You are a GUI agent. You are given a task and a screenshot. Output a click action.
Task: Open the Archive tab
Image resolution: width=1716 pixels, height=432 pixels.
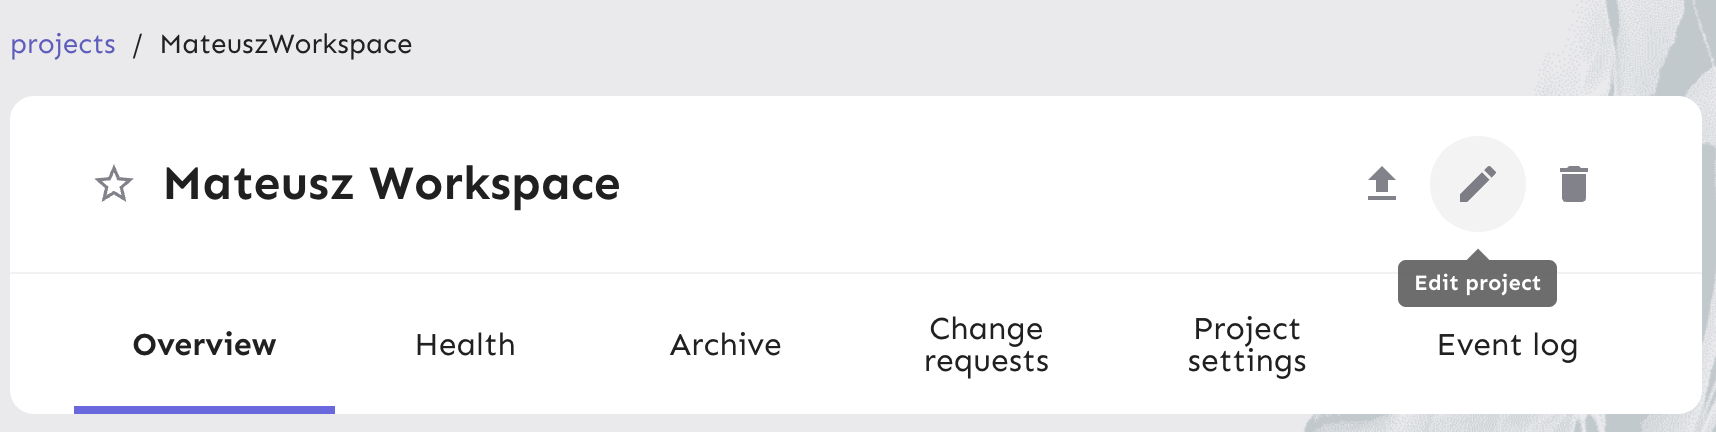click(726, 345)
